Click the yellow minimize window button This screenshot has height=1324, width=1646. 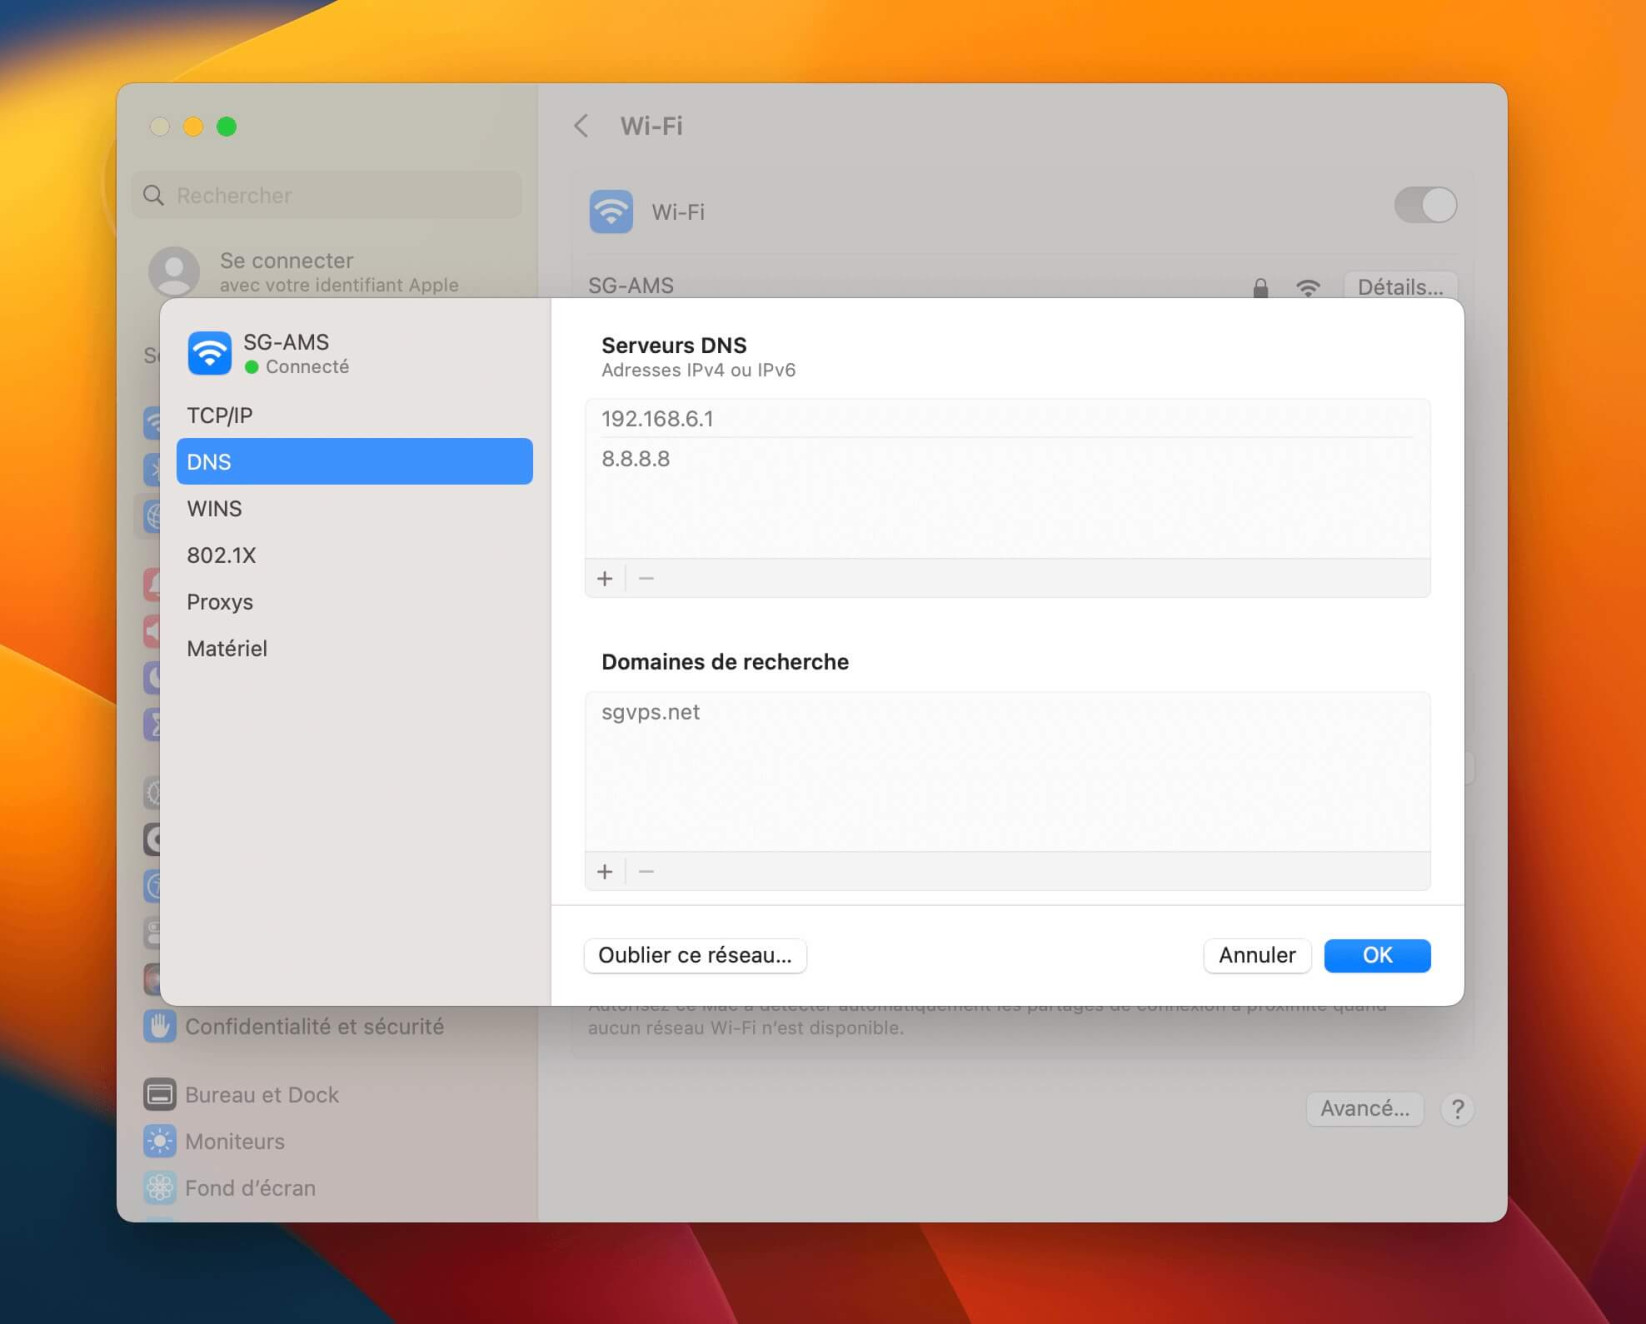(x=193, y=126)
